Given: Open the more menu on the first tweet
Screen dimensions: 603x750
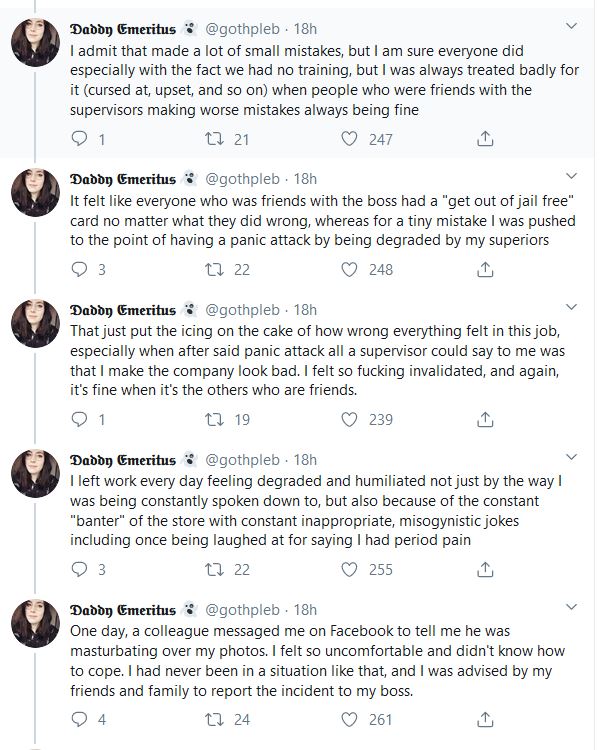Looking at the screenshot, I should point(571,26).
